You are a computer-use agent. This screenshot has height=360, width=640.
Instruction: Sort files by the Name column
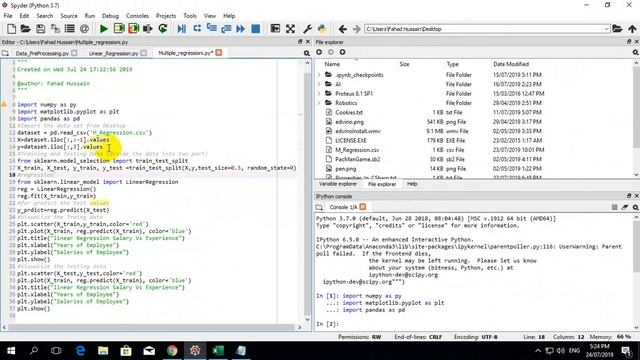[332, 64]
